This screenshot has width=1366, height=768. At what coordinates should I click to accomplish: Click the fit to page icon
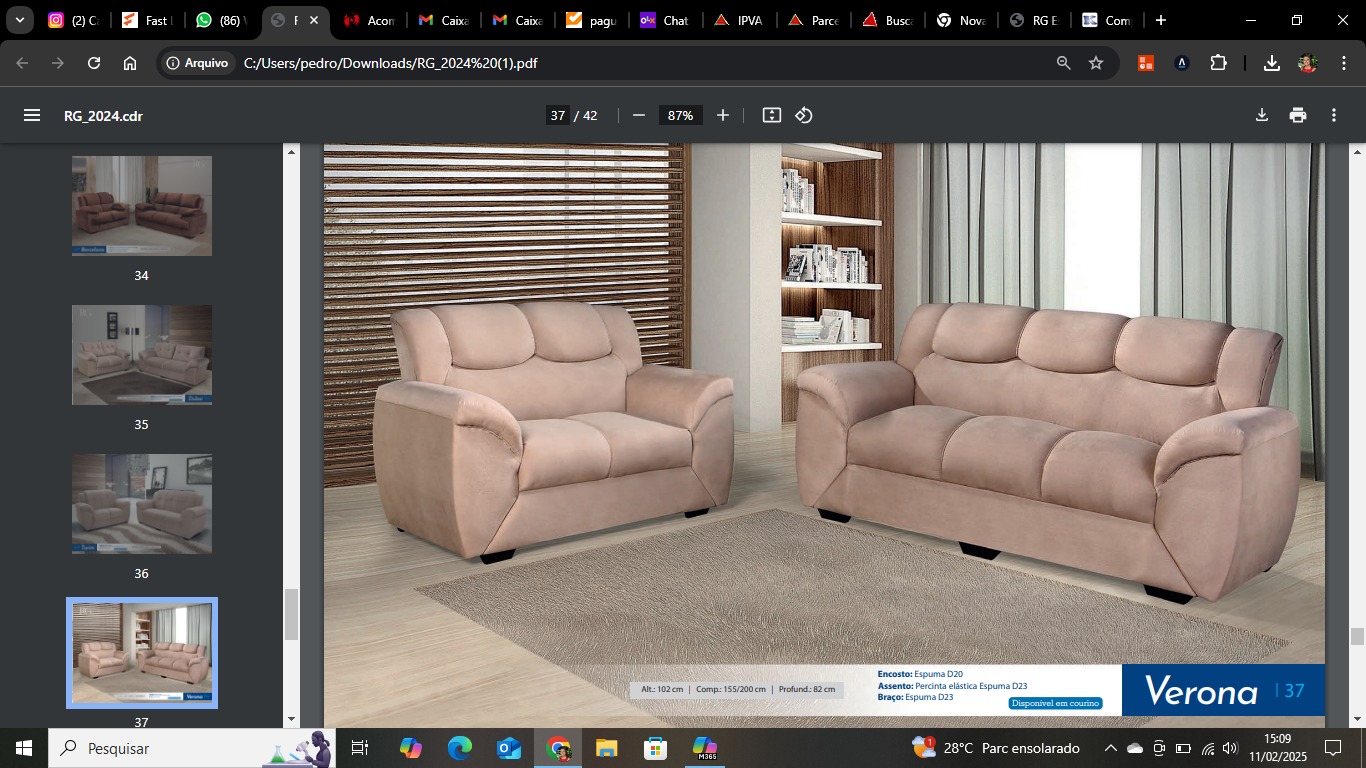(x=771, y=115)
